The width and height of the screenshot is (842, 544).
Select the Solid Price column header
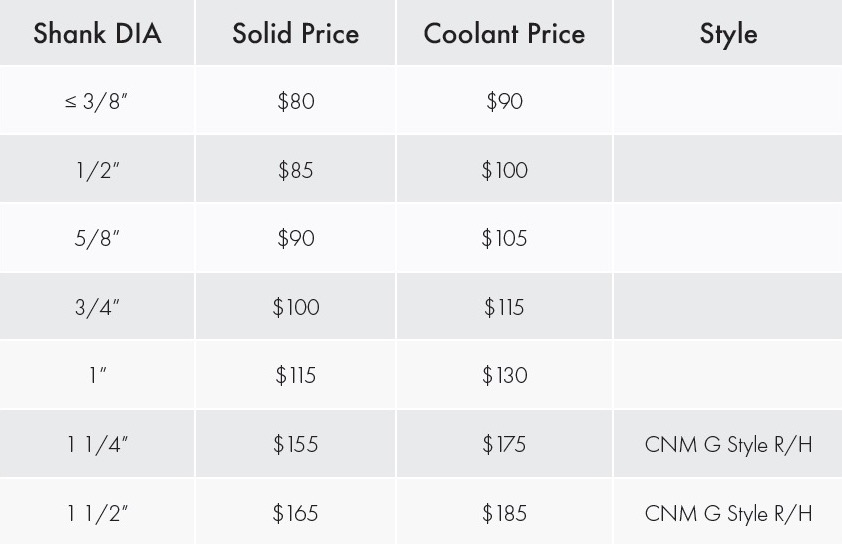pos(295,33)
